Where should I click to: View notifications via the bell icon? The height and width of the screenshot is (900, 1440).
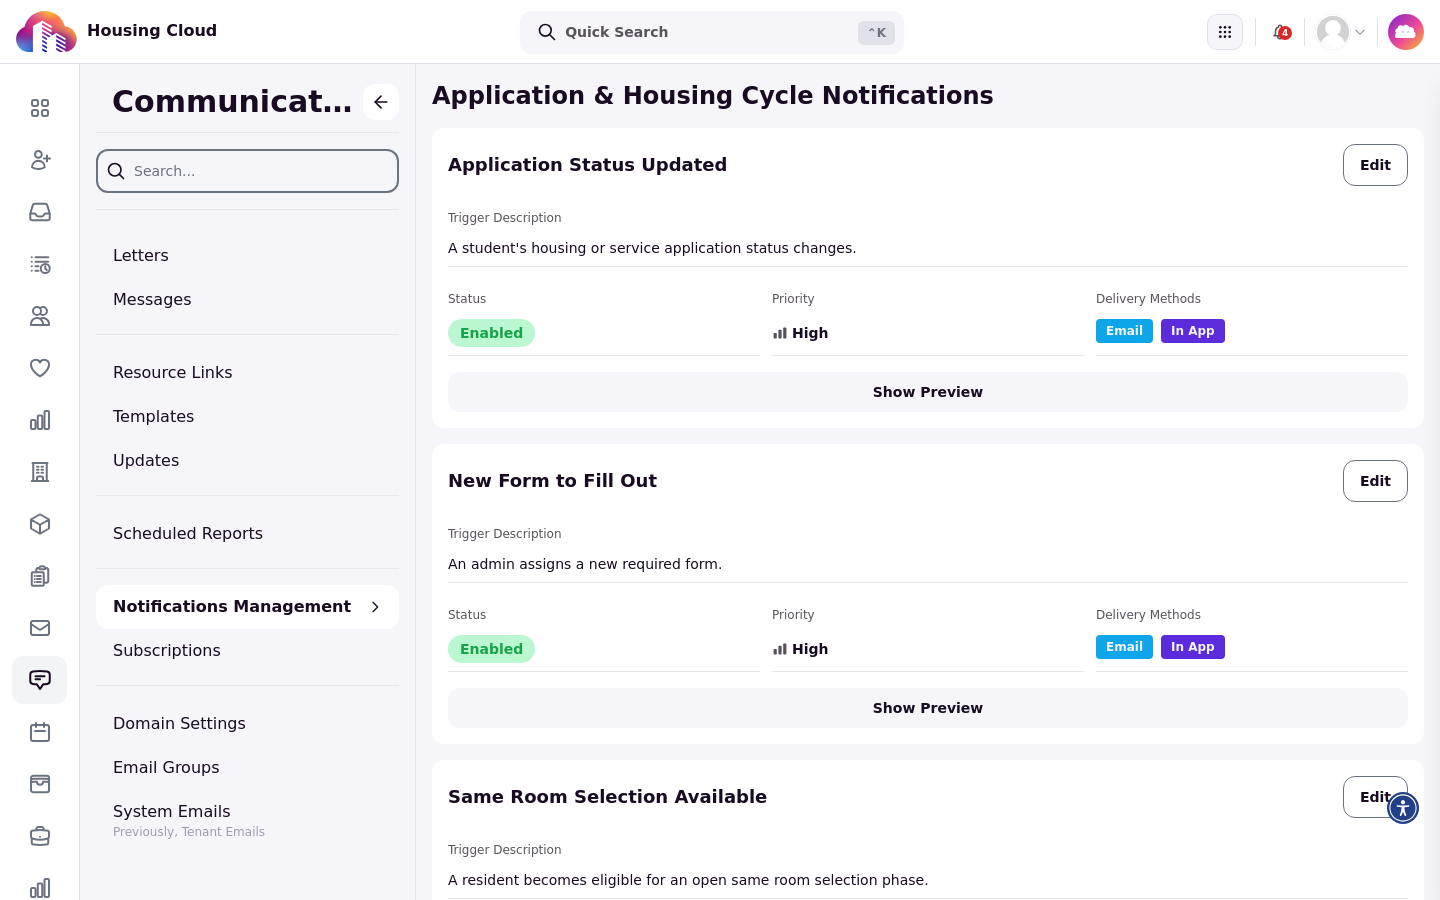(x=1281, y=32)
